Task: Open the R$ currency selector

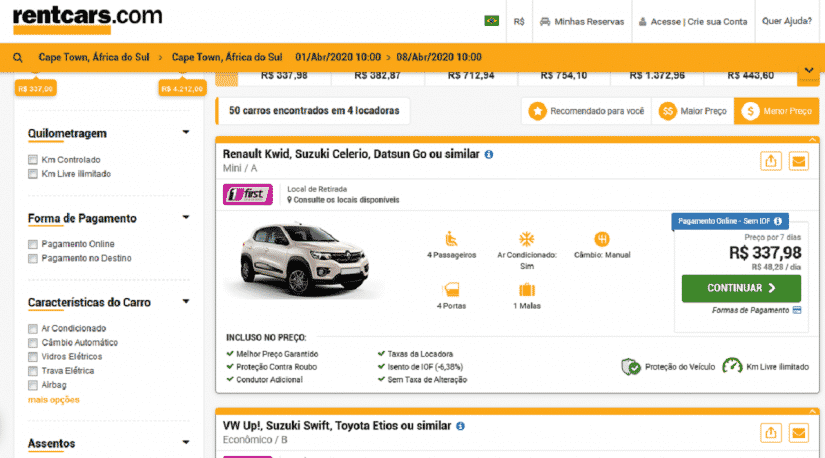Action: click(519, 22)
